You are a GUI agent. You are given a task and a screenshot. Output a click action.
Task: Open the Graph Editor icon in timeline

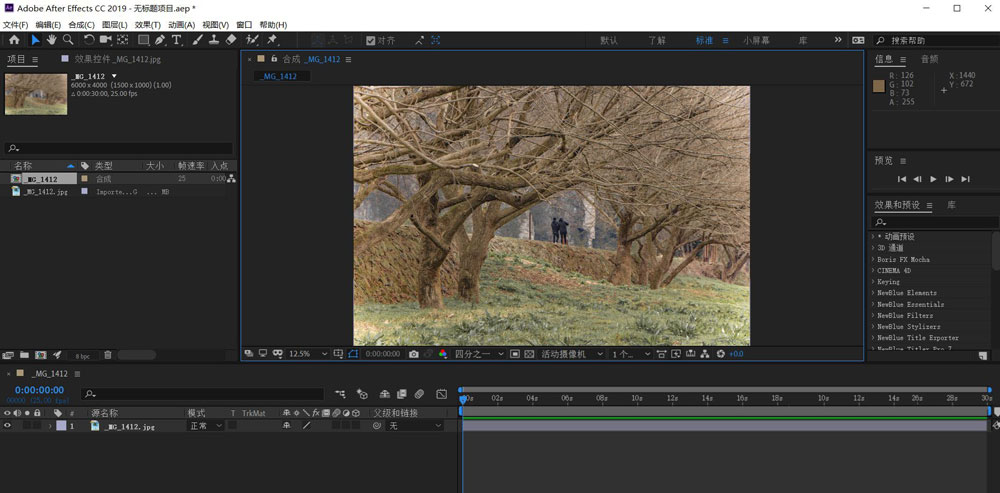[441, 394]
